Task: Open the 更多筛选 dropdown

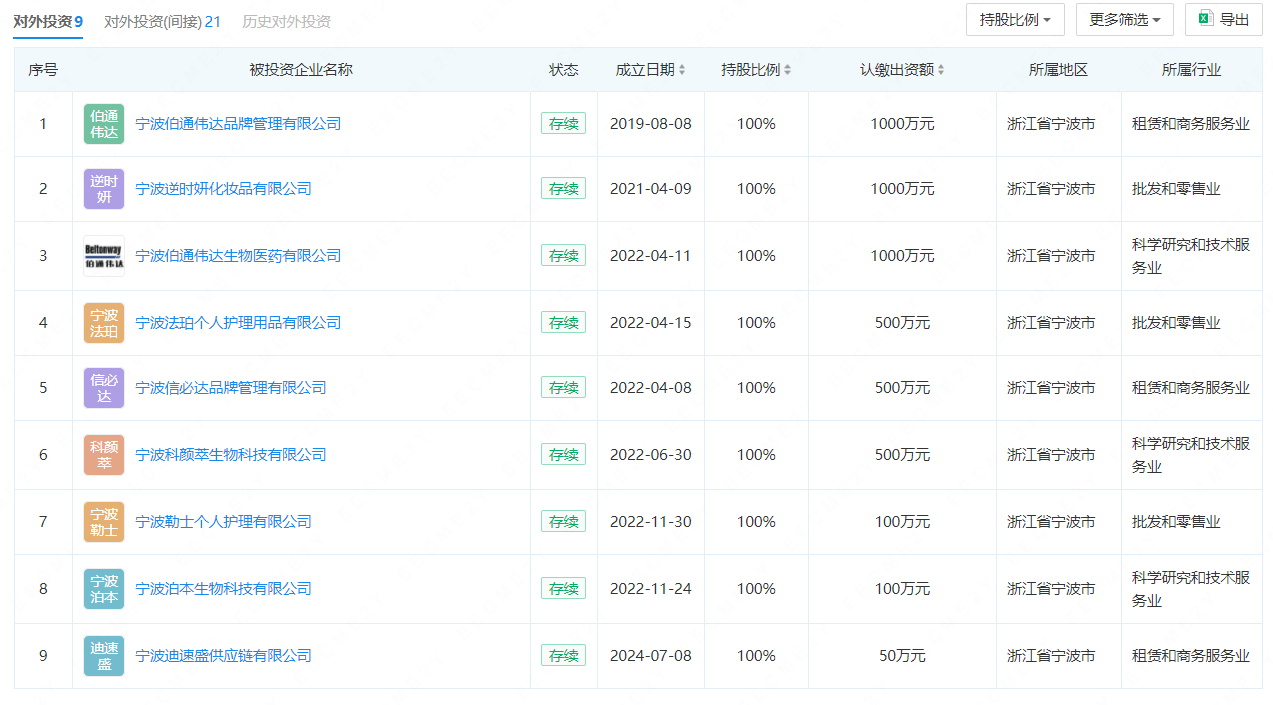Action: [x=1125, y=19]
